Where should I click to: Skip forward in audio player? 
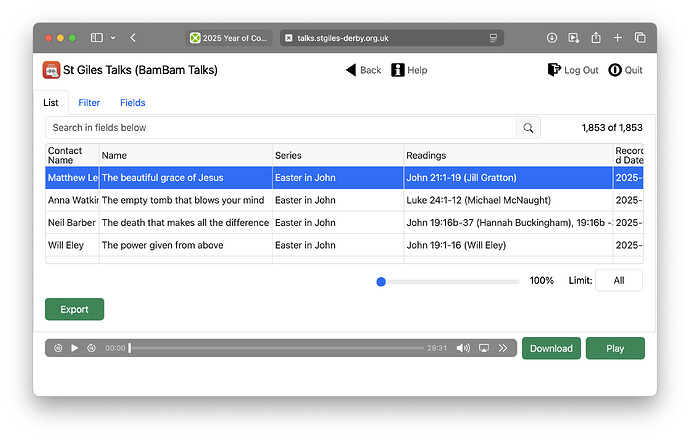coord(91,348)
